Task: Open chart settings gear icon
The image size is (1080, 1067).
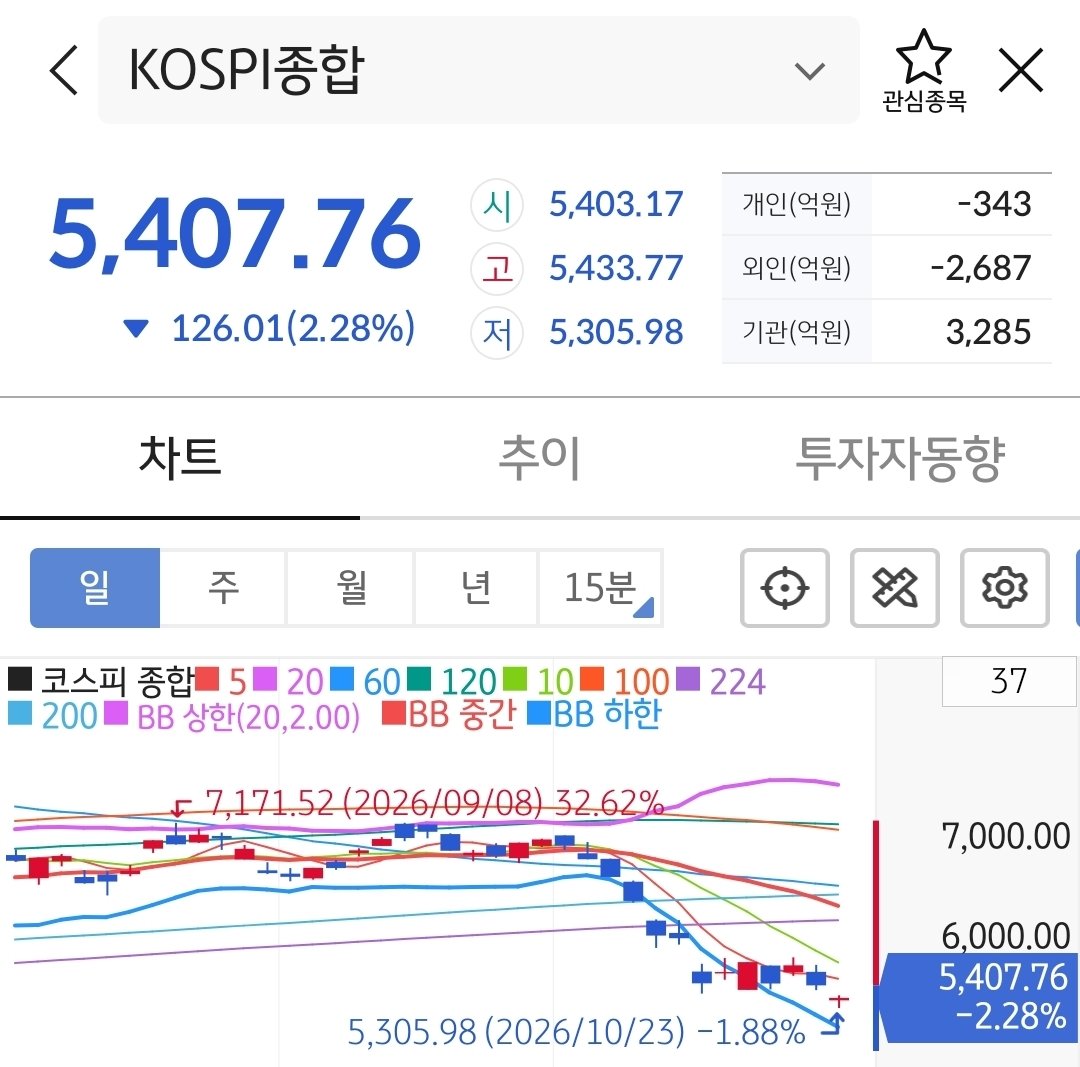Action: [1005, 588]
